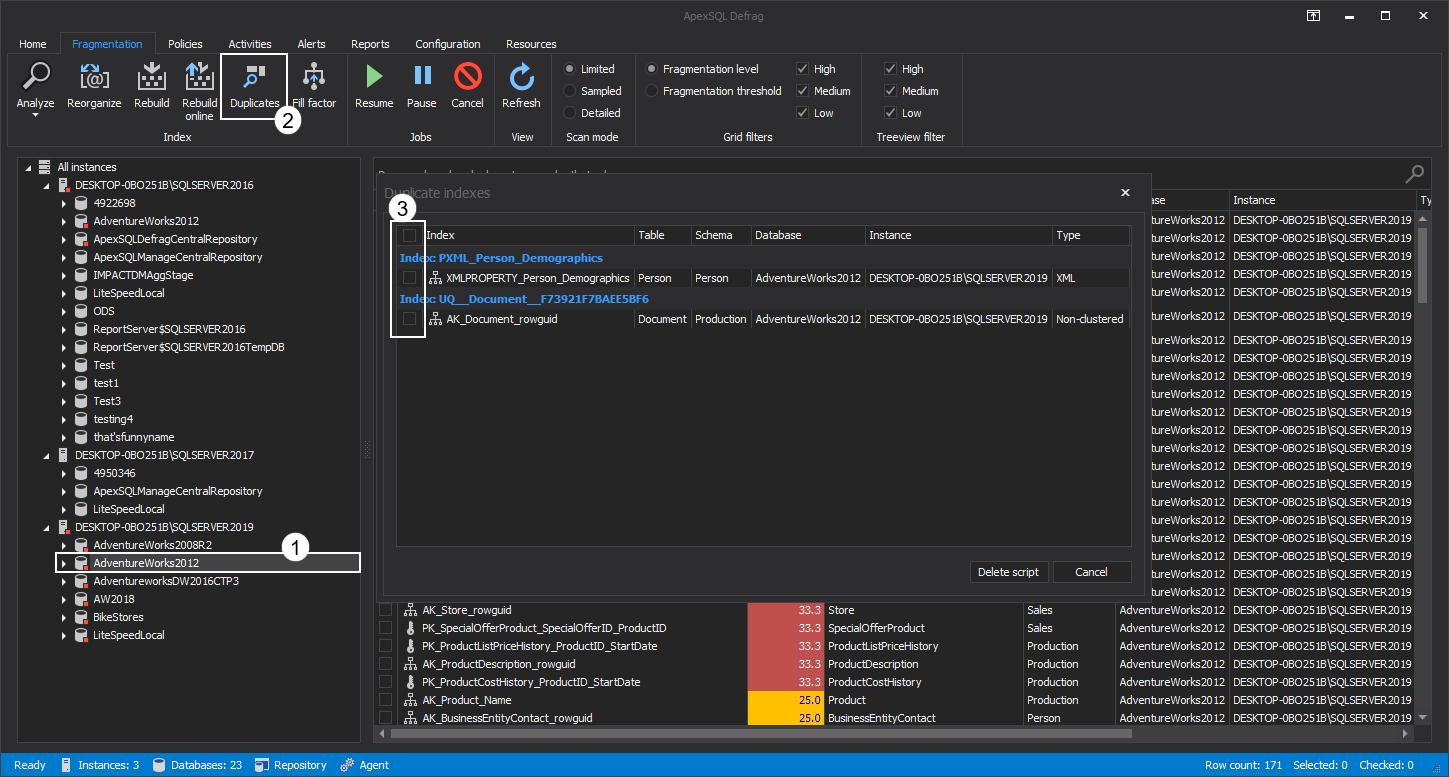Click the Type column header in dialog
1449x777 pixels.
click(1091, 235)
